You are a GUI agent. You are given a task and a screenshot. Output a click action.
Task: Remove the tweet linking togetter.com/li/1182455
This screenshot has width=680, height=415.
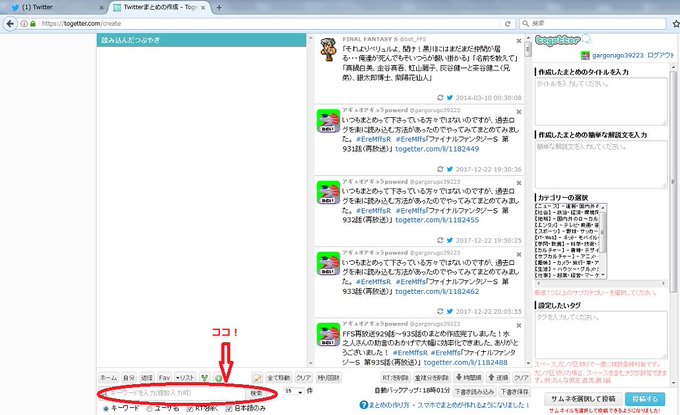coord(519,183)
